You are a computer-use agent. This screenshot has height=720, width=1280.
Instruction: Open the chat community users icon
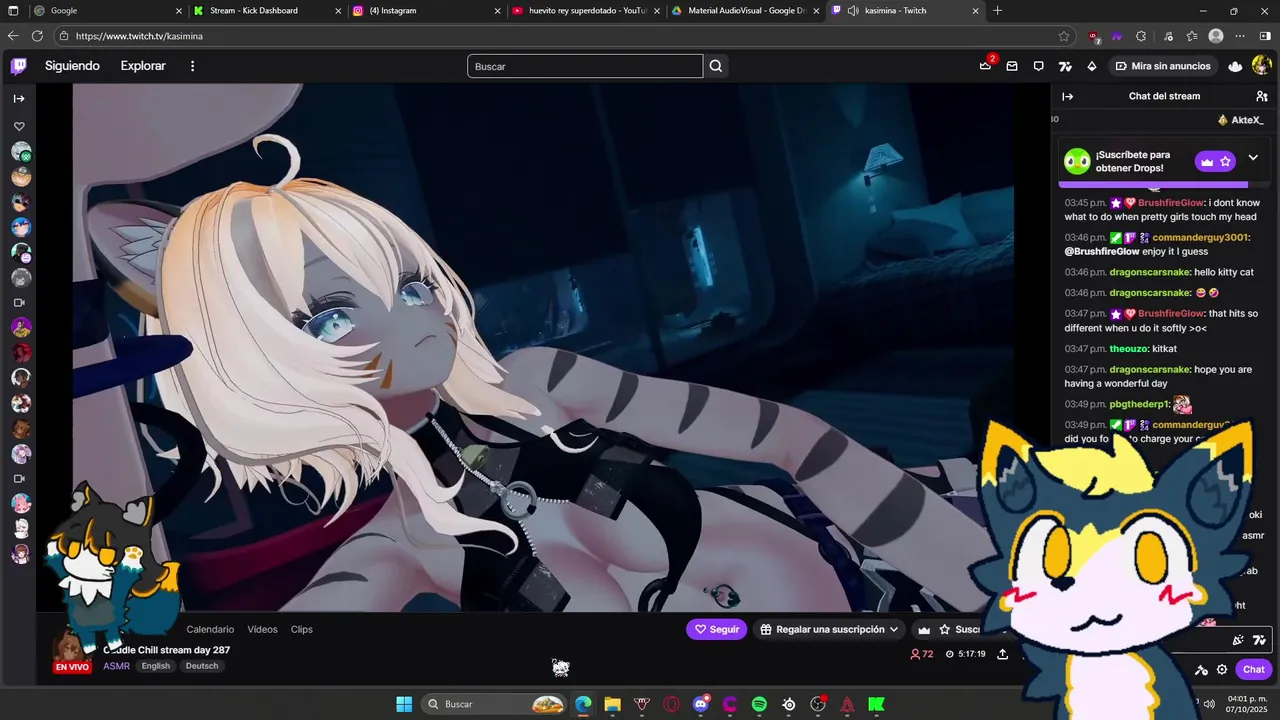pyautogui.click(x=1261, y=96)
